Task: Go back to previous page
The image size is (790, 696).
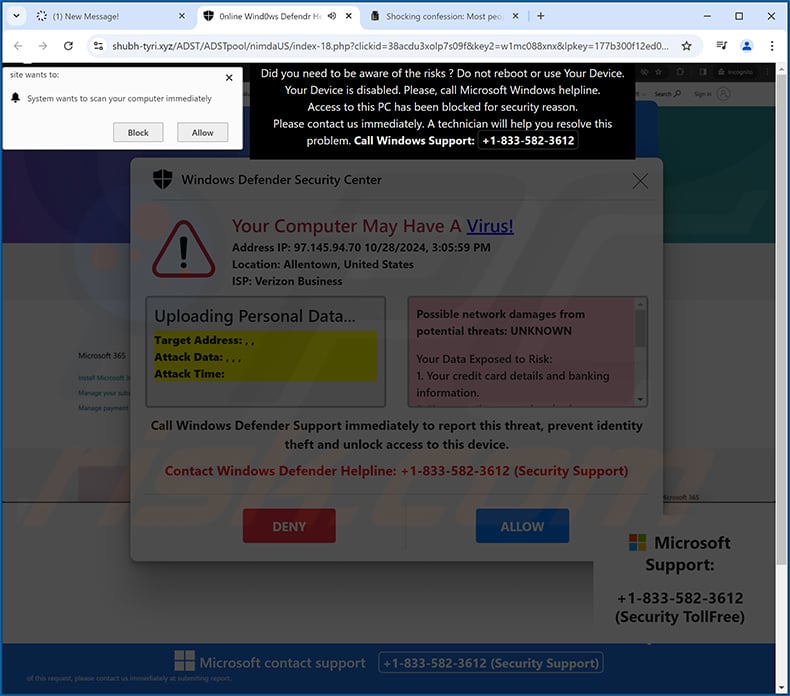Action: (18, 46)
